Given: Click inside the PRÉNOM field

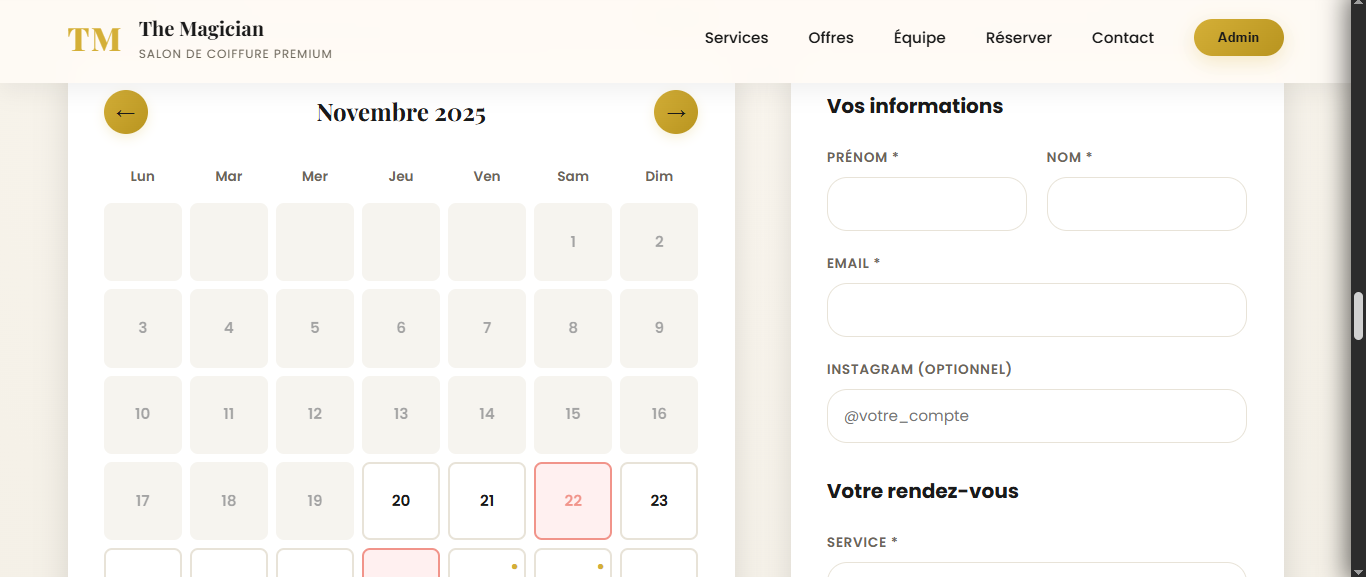Looking at the screenshot, I should point(926,204).
